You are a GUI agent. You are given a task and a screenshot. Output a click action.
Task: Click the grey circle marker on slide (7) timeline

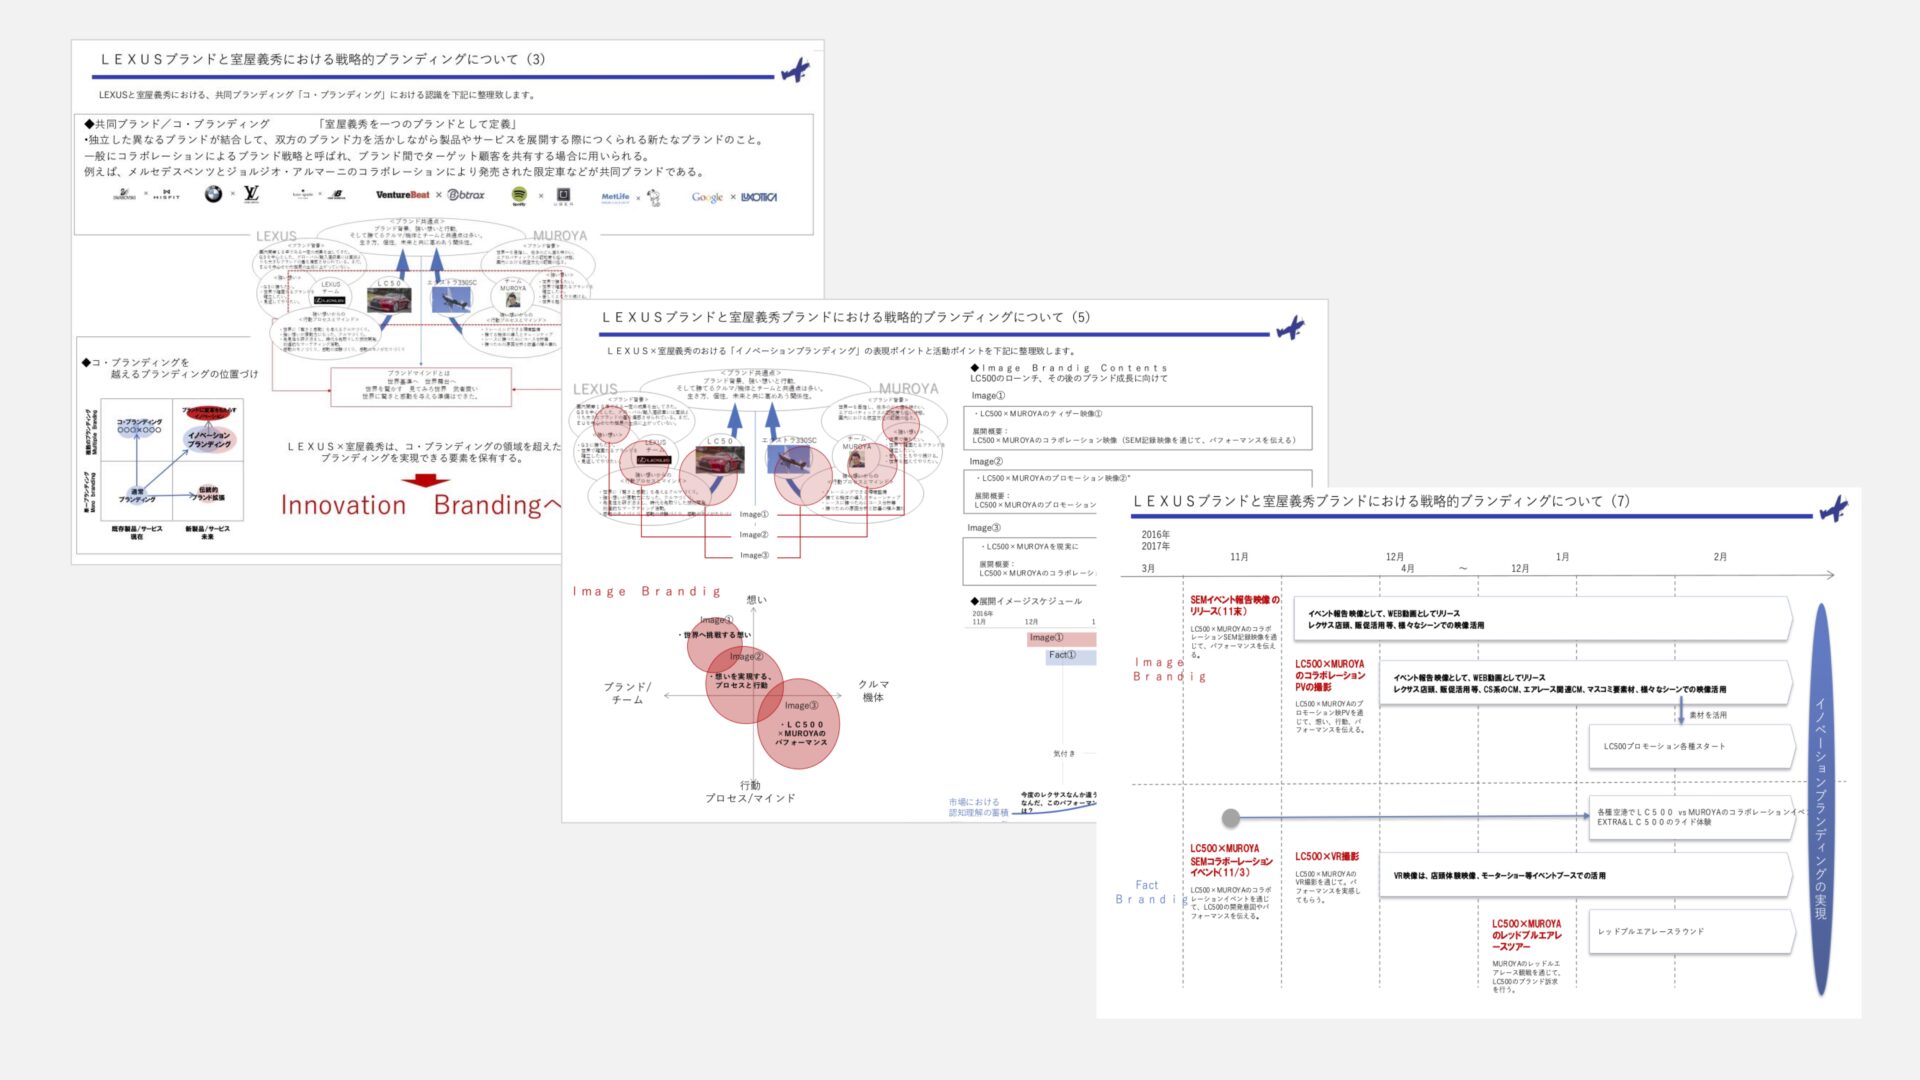tap(1231, 818)
